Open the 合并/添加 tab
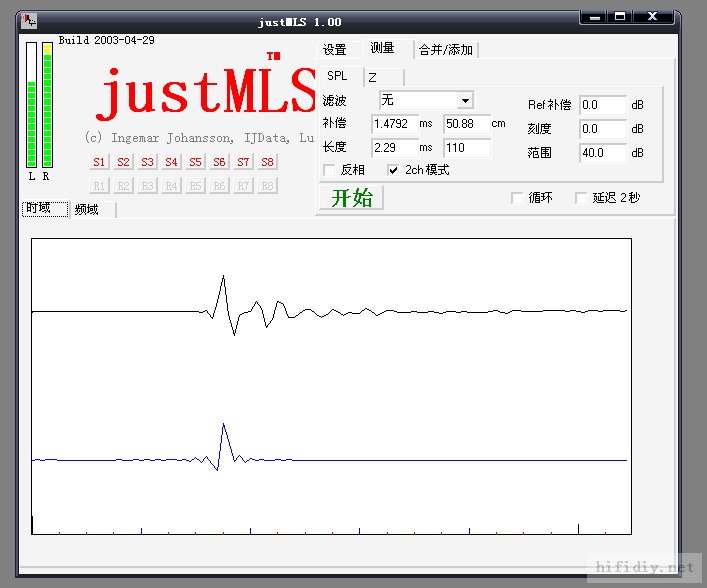Image resolution: width=707 pixels, height=588 pixels. (446, 50)
